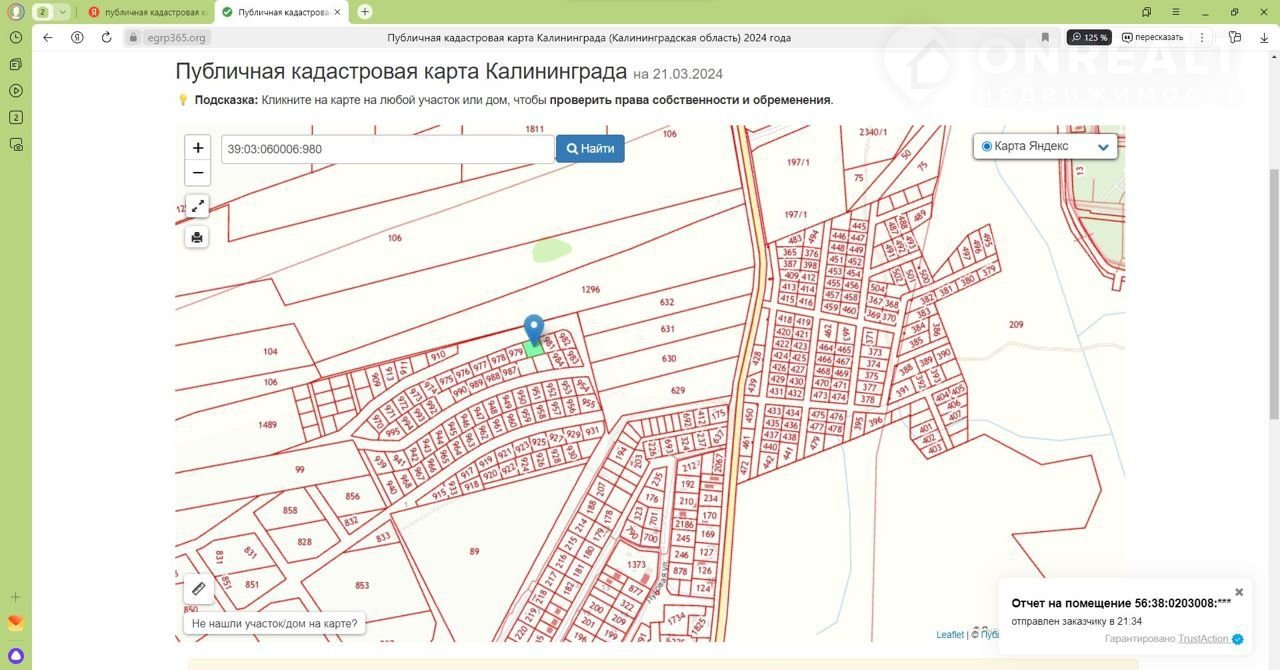
Task: Open the 125% zoom level control
Action: click(1089, 37)
